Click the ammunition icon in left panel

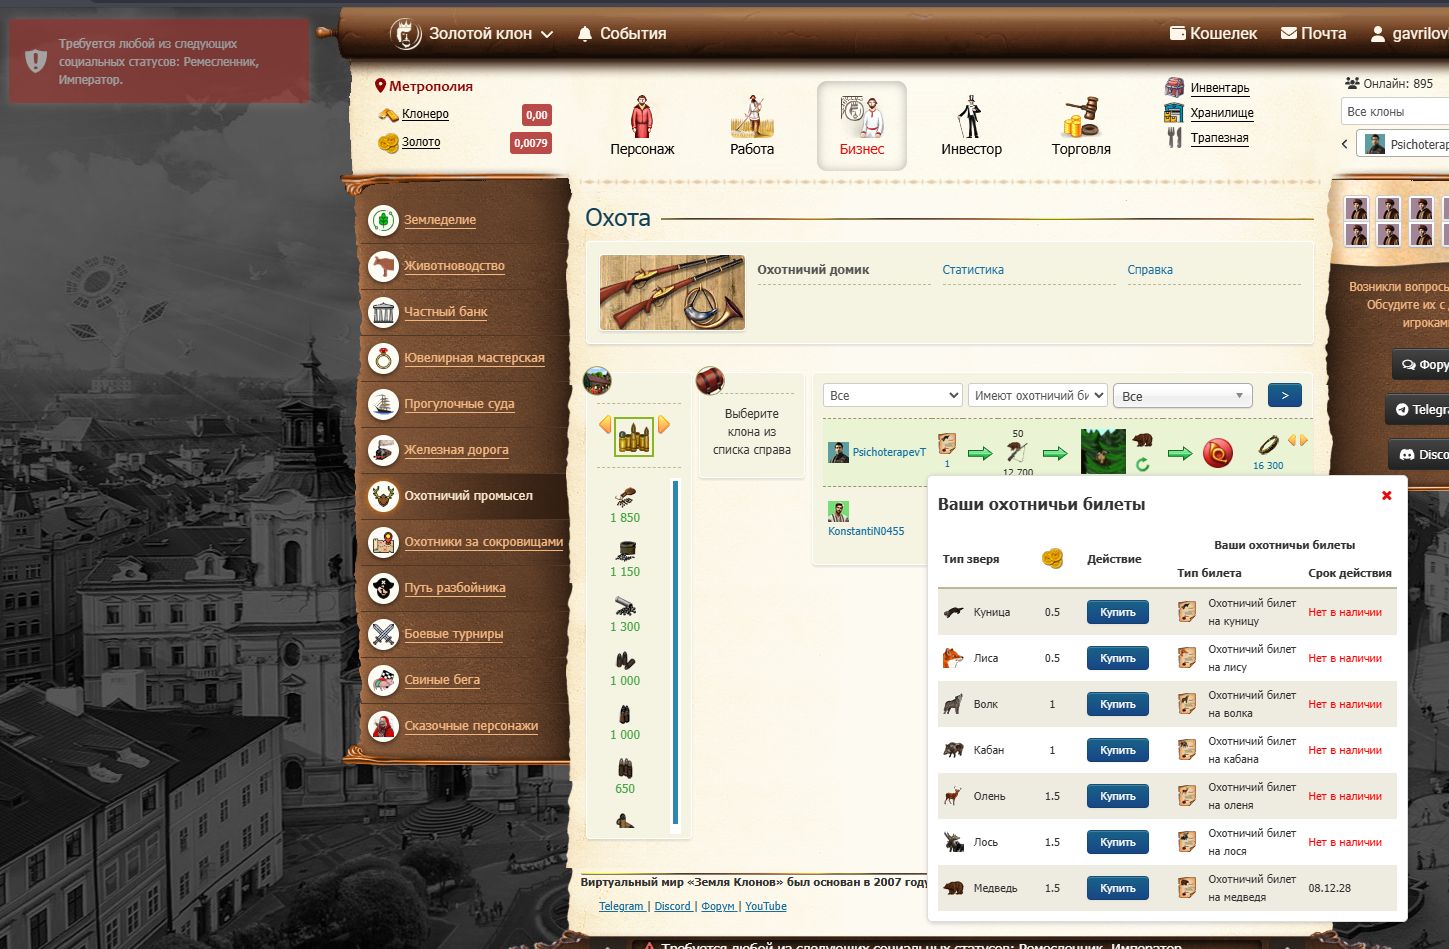tap(633, 437)
